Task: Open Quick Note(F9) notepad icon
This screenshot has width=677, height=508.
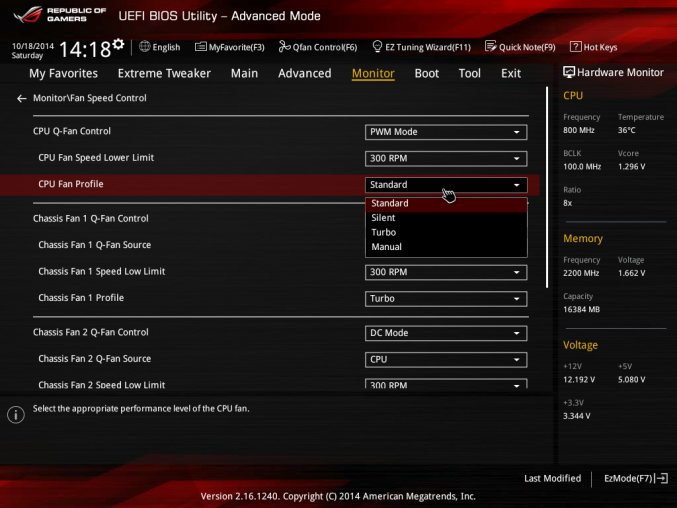Action: click(x=490, y=47)
